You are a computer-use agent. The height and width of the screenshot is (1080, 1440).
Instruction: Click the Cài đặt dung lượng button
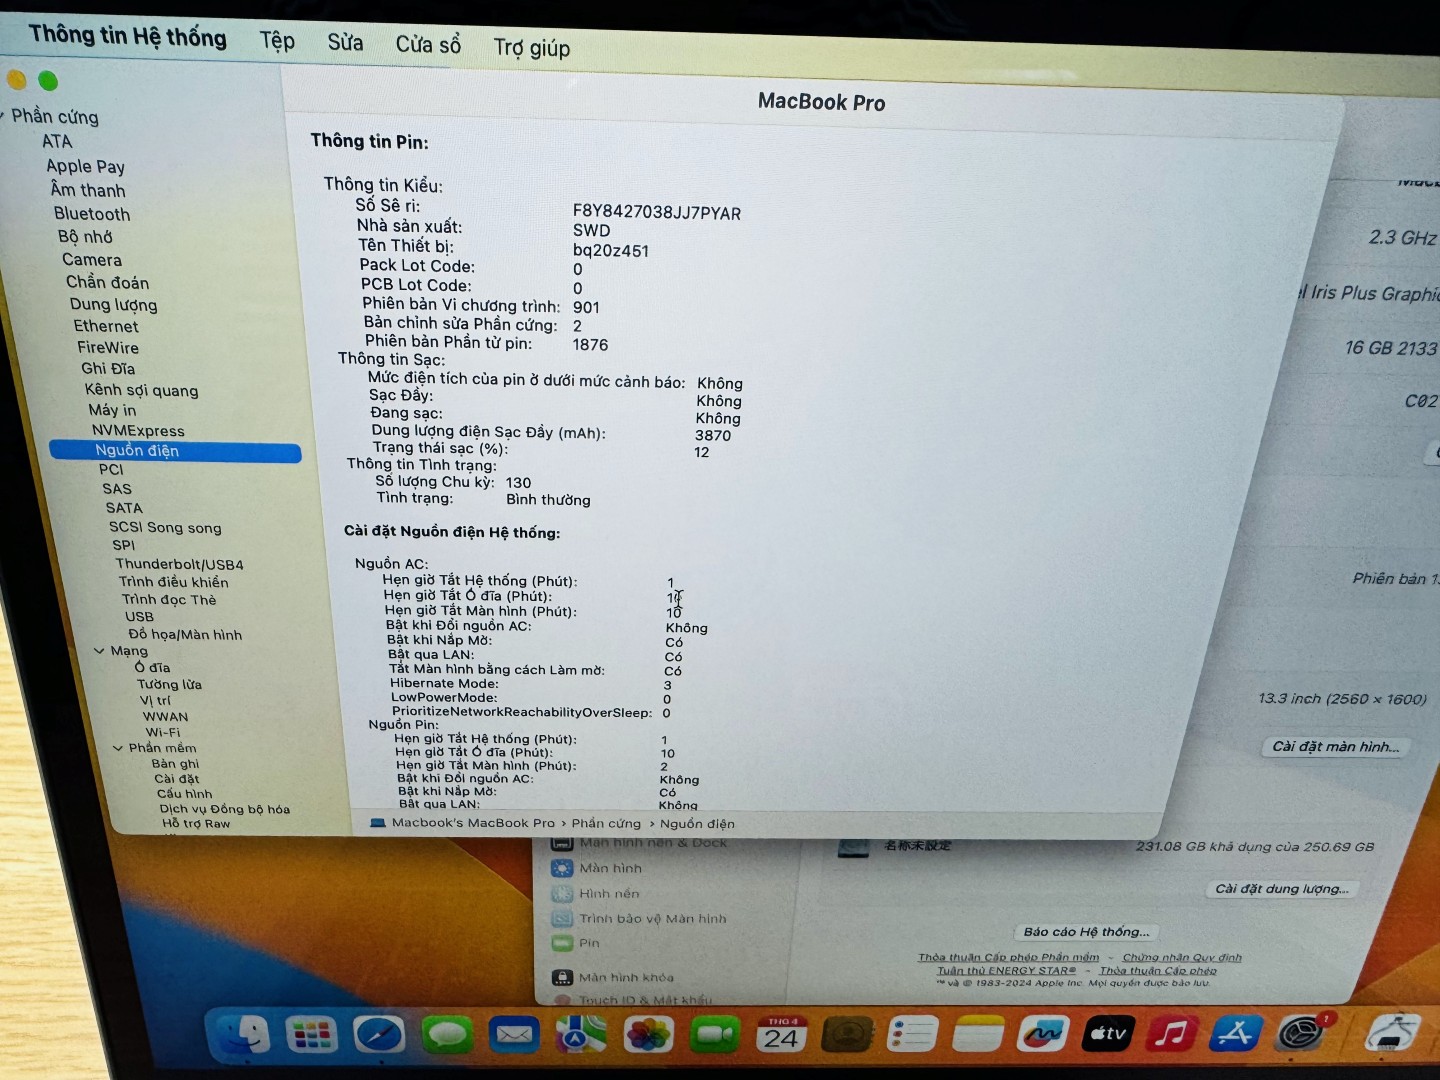click(x=1281, y=889)
